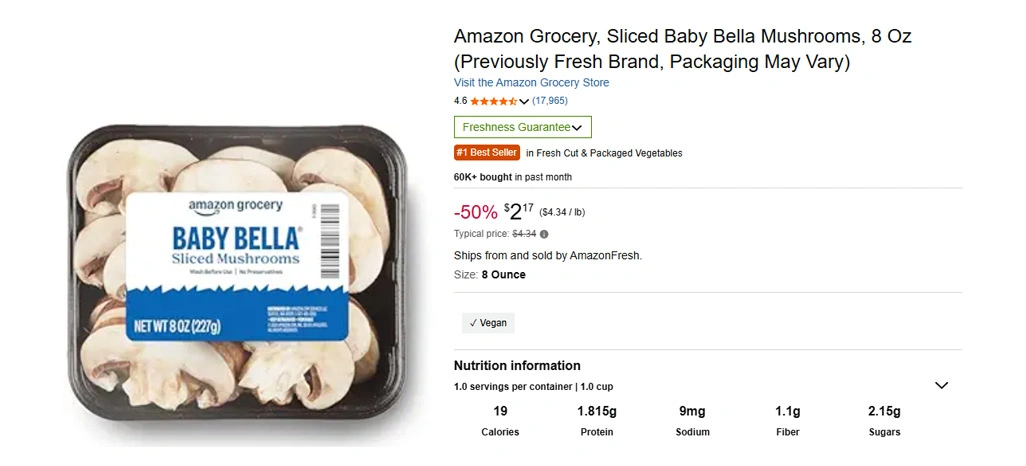Click the crossed-out $4.34 typical price
This screenshot has width=1026, height=466.
pos(524,234)
